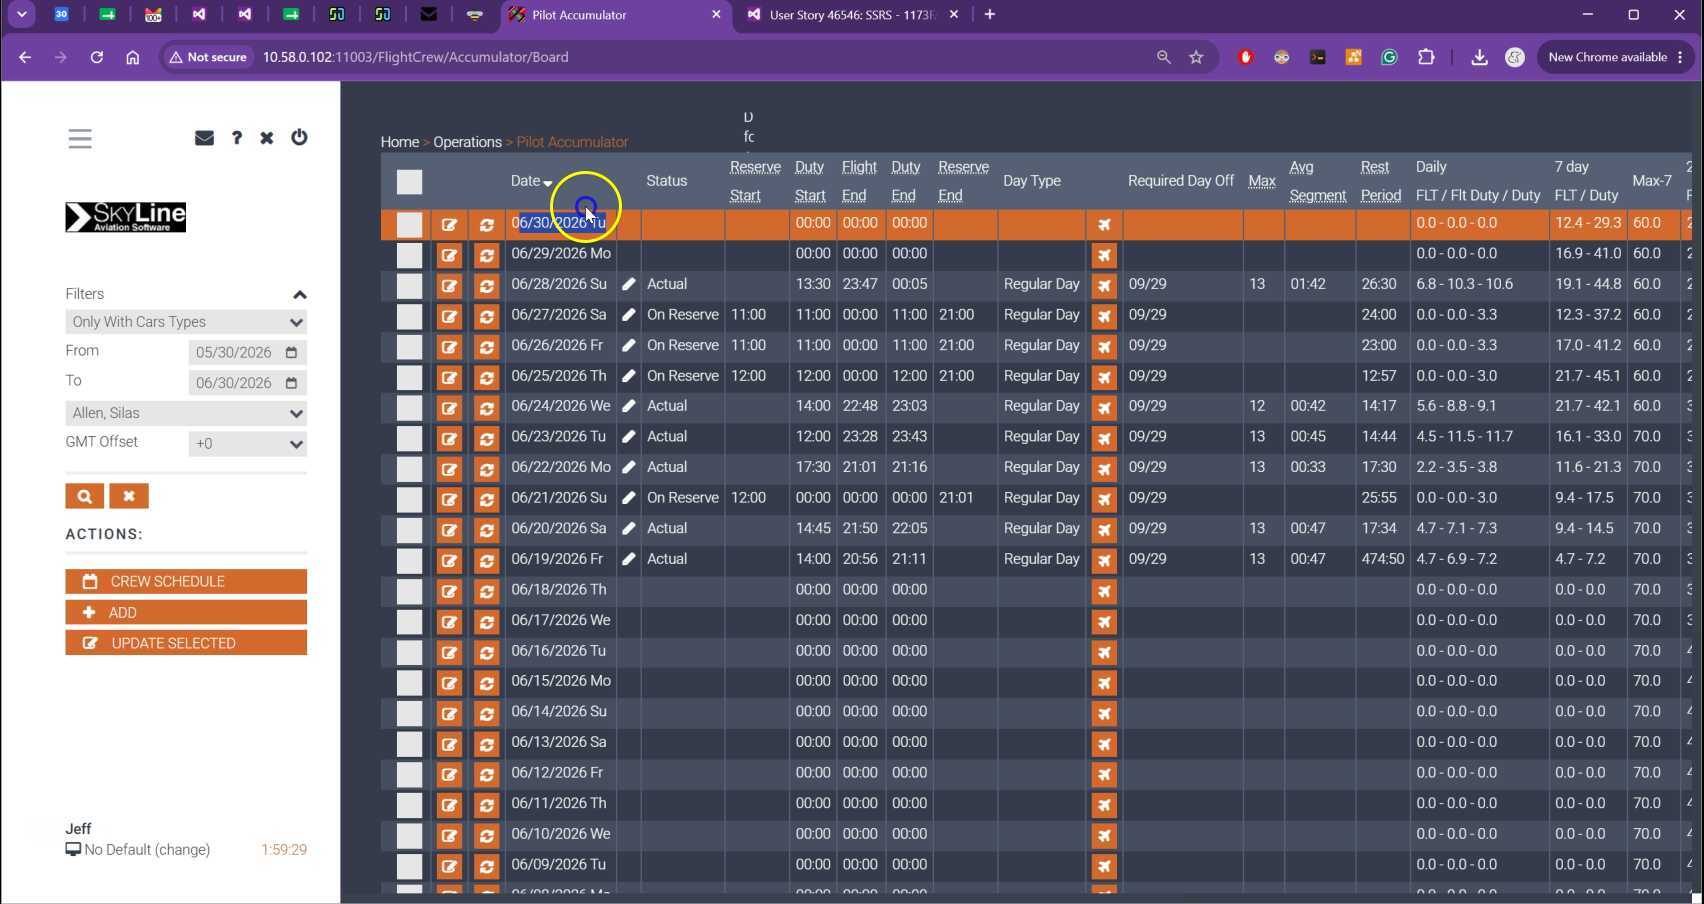
Task: Edit the 06/30/2026 Tu row
Action: [449, 225]
